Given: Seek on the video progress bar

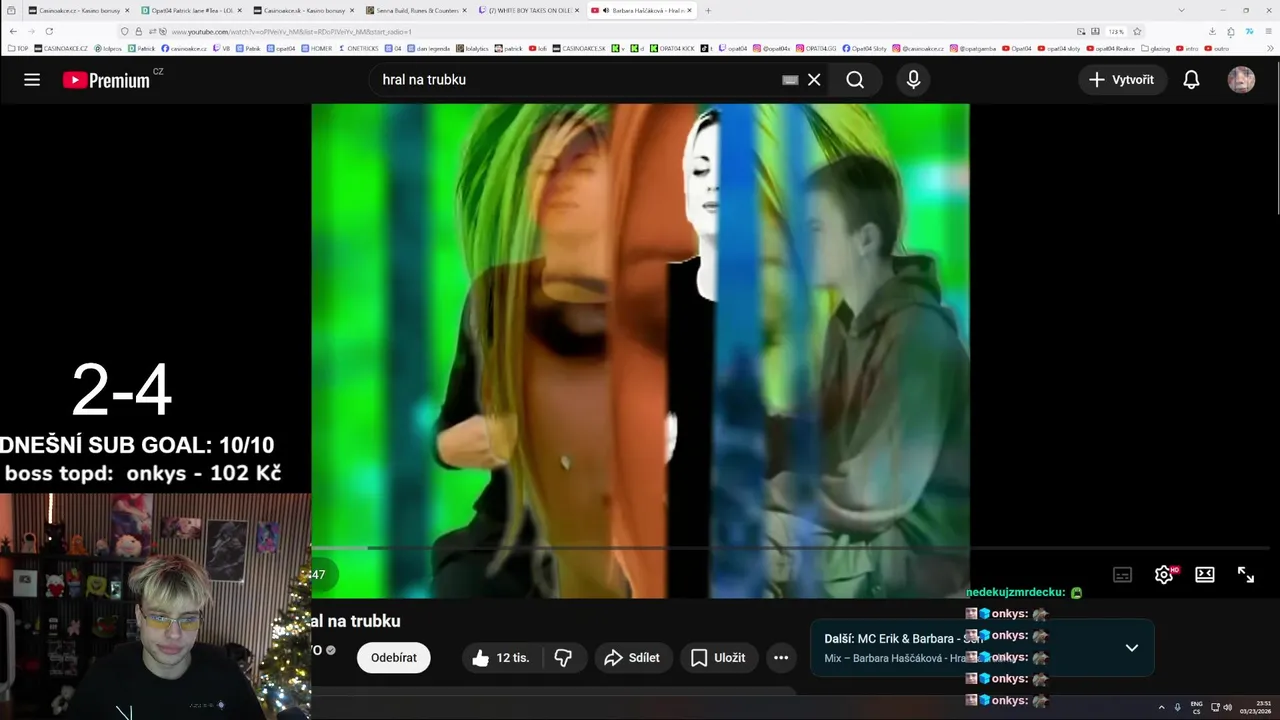Looking at the screenshot, I should [790, 548].
